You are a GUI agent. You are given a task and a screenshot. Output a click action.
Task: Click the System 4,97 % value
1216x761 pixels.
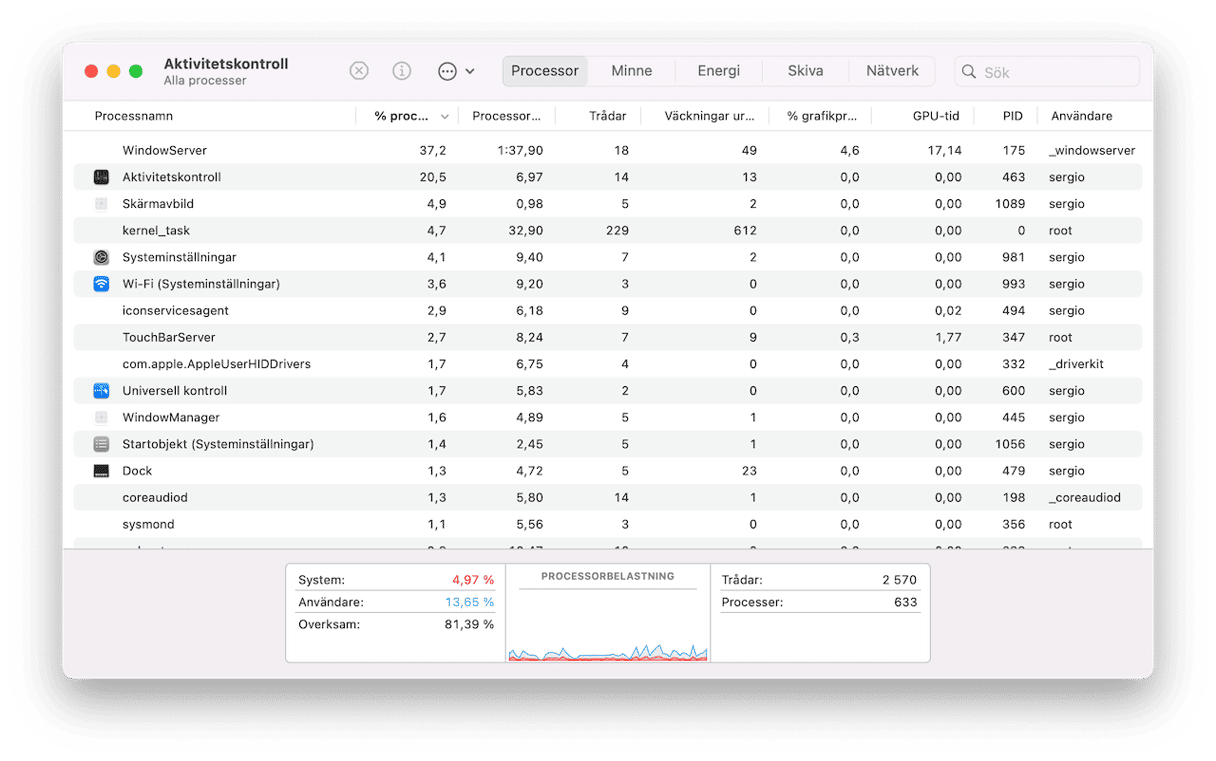coord(473,580)
